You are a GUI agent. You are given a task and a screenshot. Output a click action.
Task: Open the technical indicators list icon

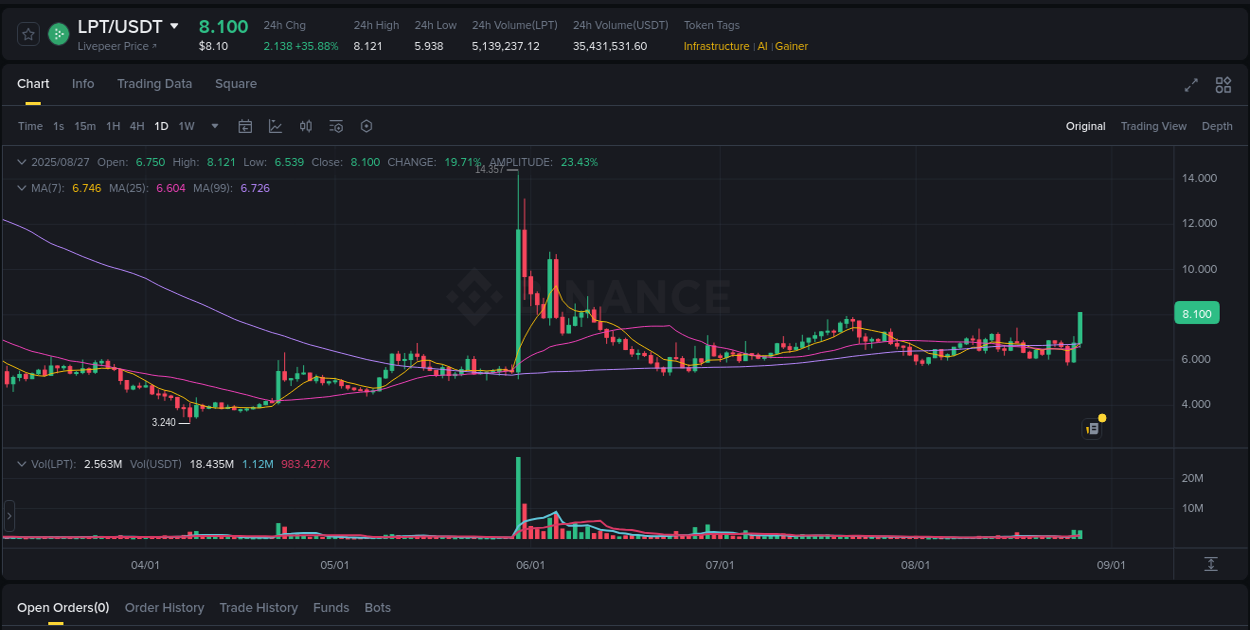point(336,126)
